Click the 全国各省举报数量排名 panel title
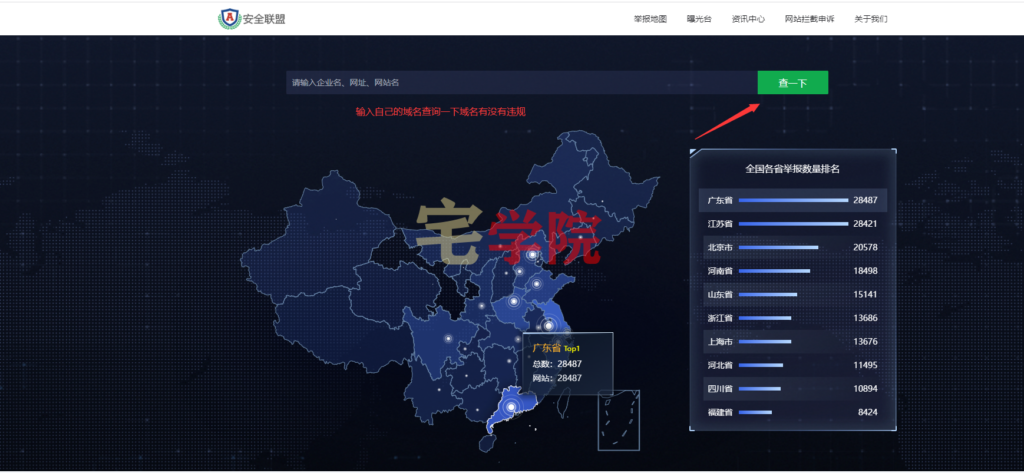1024x473 pixels. [793, 169]
